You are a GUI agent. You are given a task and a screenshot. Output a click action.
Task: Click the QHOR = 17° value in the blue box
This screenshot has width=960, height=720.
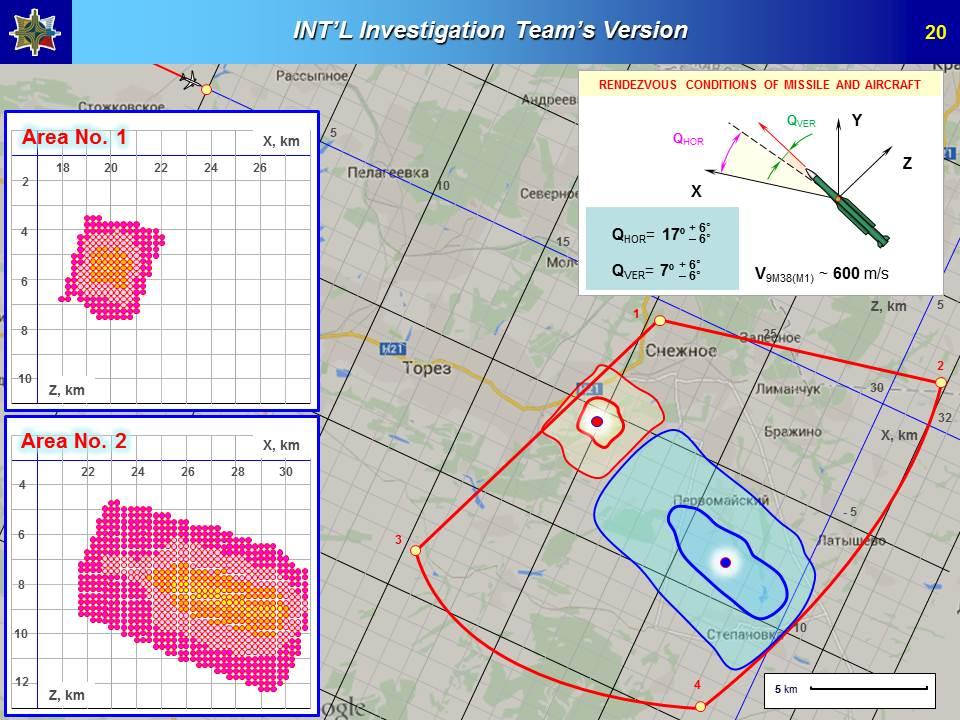click(661, 234)
